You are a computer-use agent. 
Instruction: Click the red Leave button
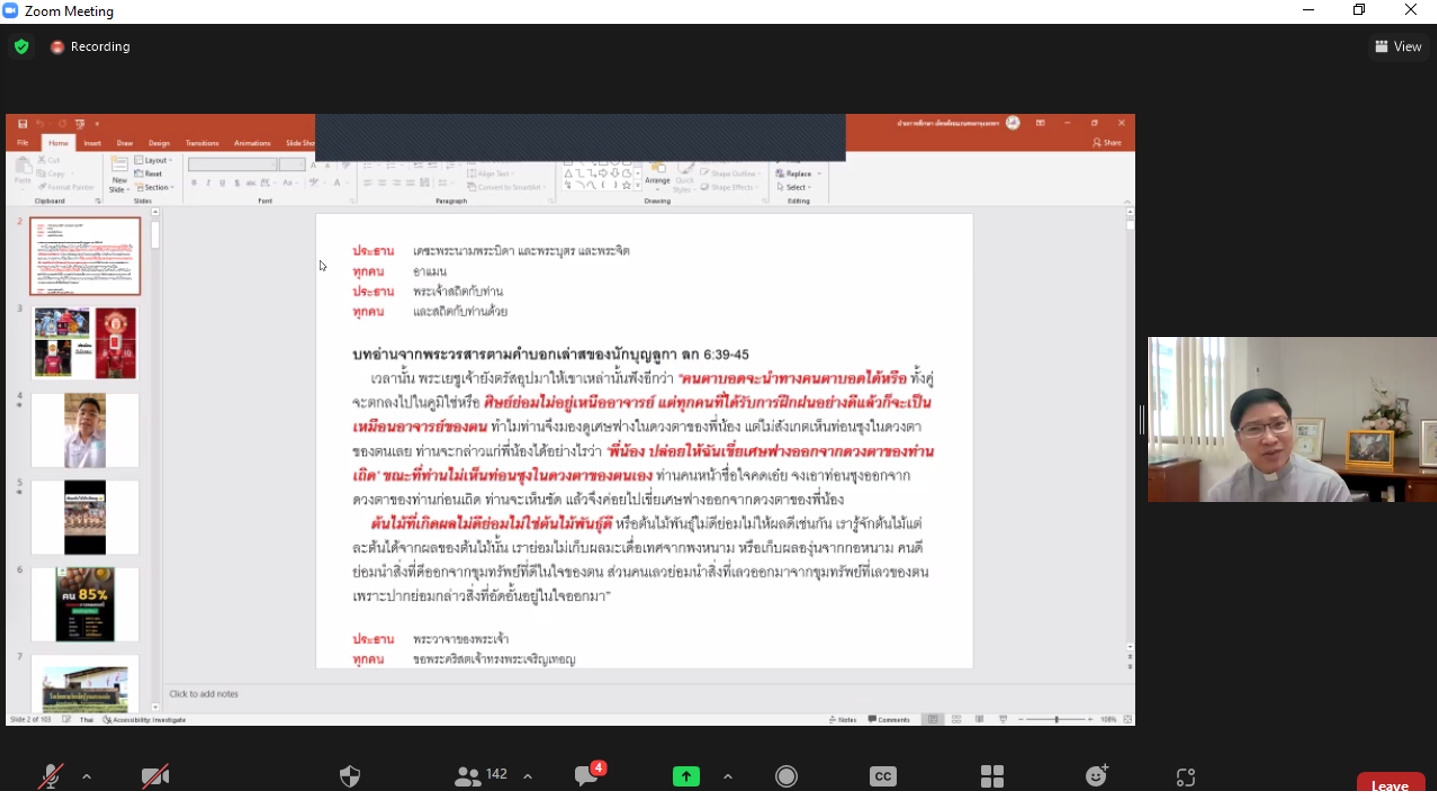click(1390, 785)
